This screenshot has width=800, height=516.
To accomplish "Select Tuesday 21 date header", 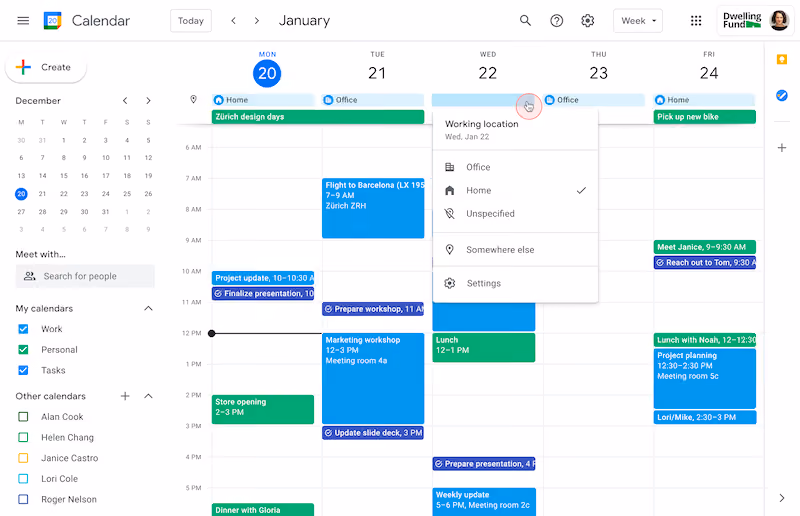I will pos(377,73).
